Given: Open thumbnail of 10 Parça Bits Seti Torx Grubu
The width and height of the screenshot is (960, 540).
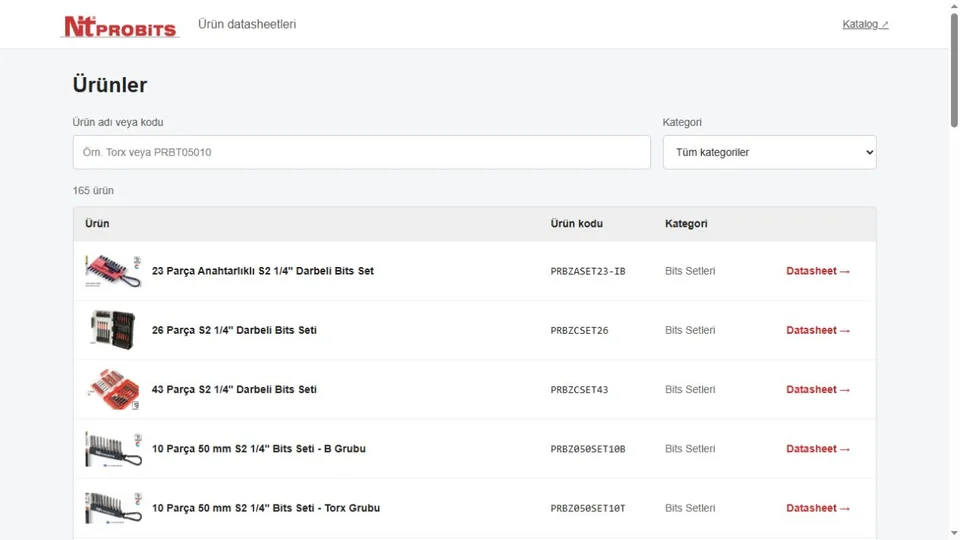Looking at the screenshot, I should pyautogui.click(x=113, y=508).
